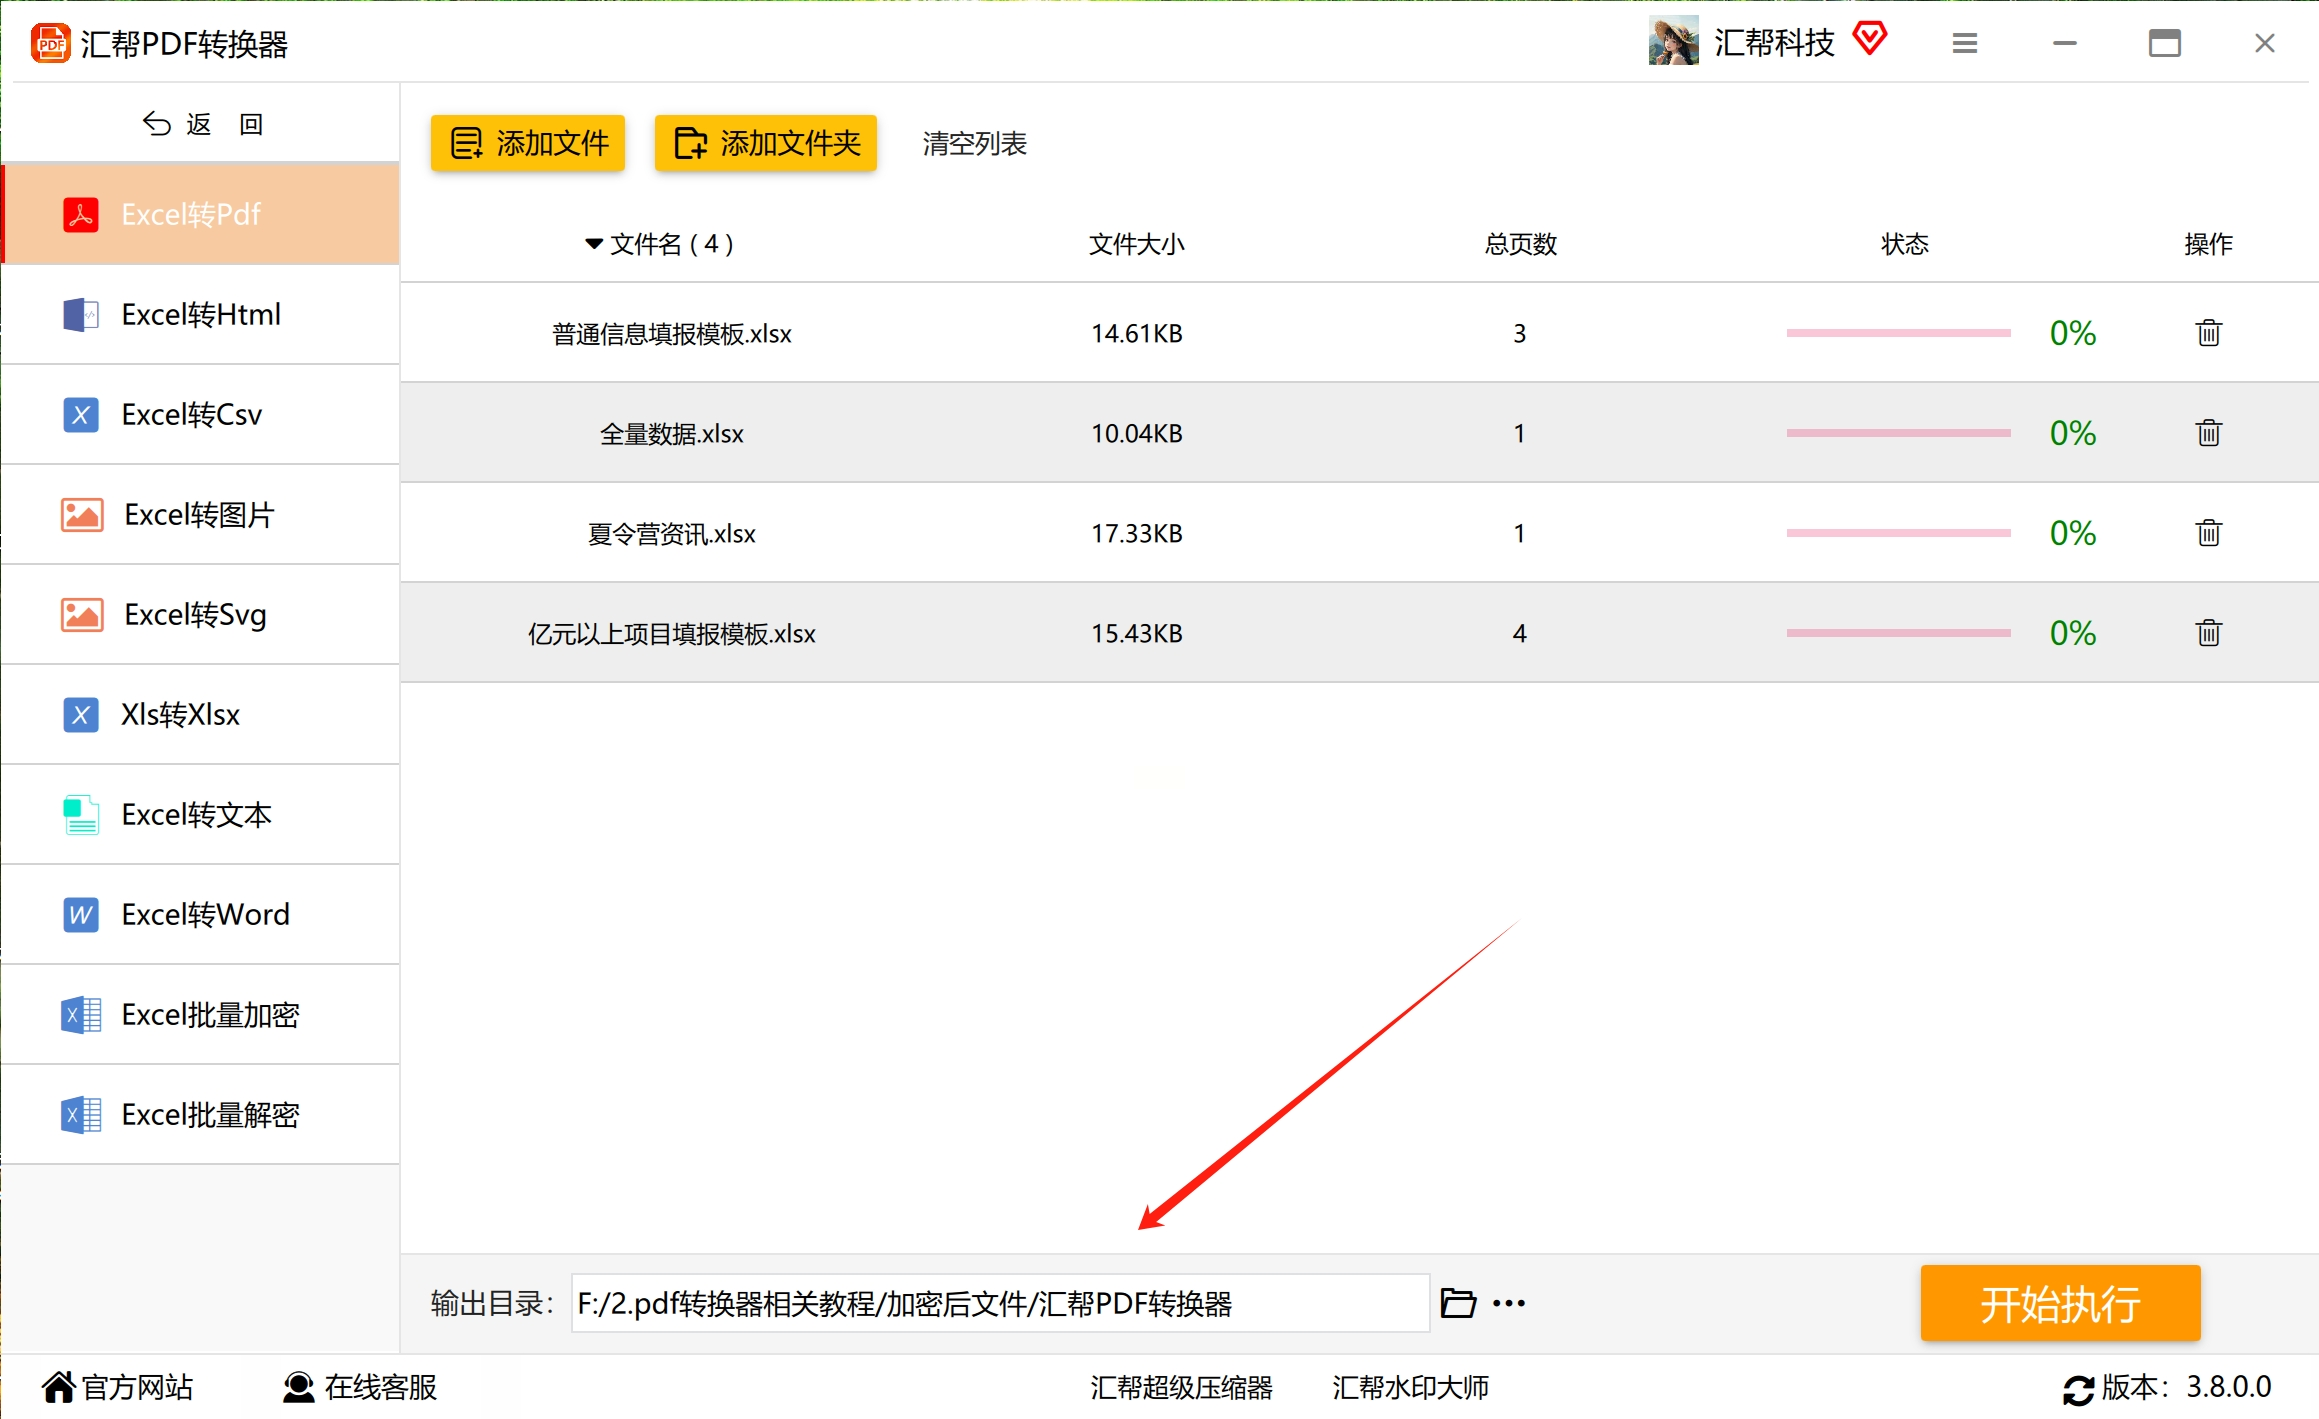Viewport: 2319px width, 1419px height.
Task: Click the Word icon beside Excel转Word
Action: (x=81, y=914)
